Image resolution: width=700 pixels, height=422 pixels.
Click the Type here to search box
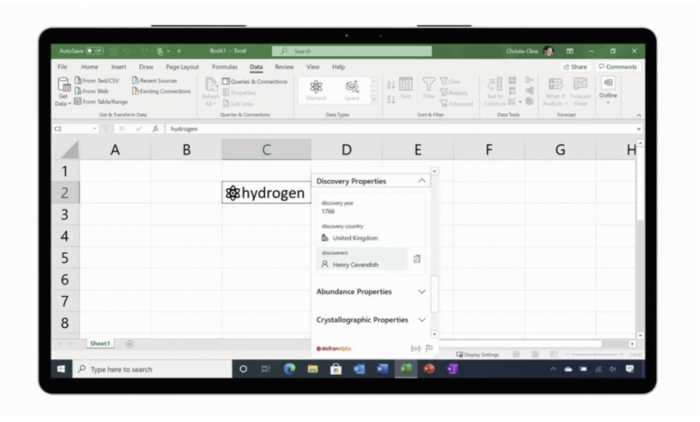[152, 369]
